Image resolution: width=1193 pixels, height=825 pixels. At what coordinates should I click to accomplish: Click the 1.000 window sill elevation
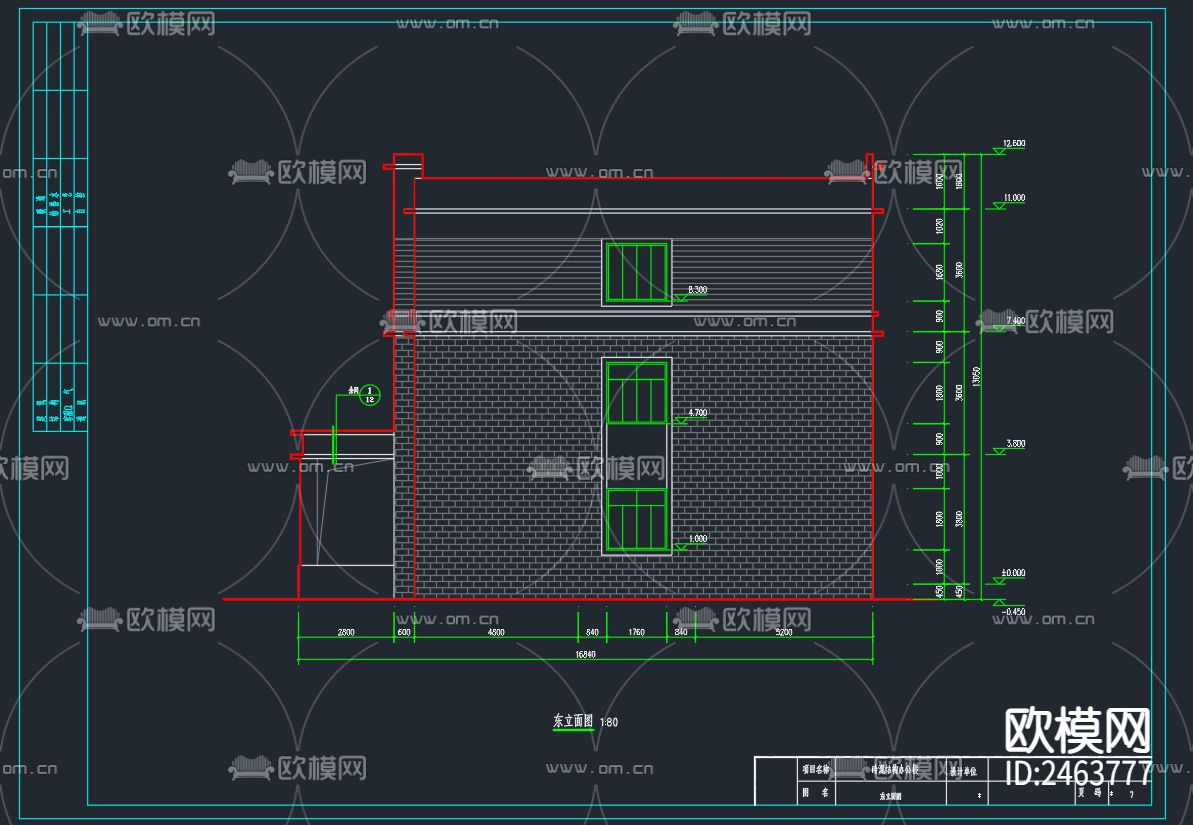pos(698,539)
